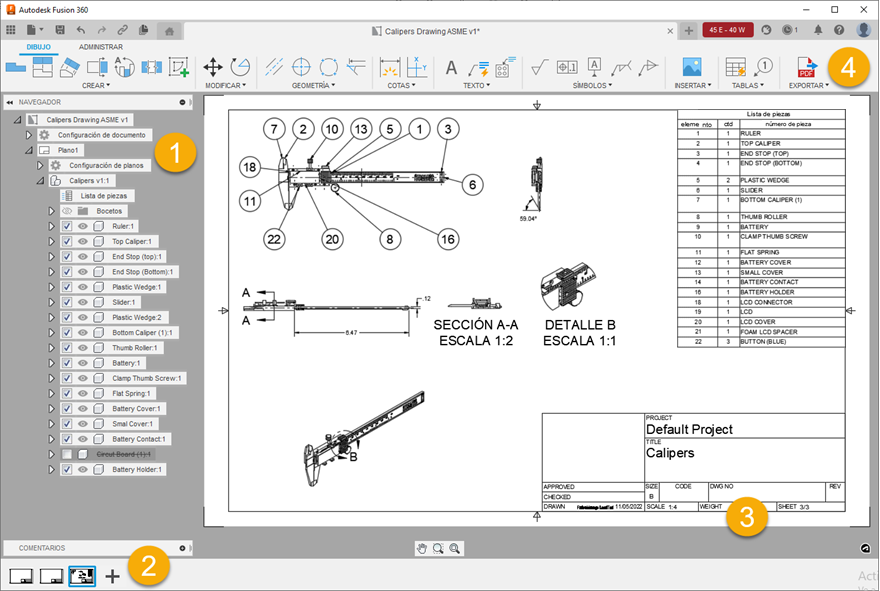Hide Flat Spring:1 using eye icon
This screenshot has height=591, width=880.
[x=82, y=393]
